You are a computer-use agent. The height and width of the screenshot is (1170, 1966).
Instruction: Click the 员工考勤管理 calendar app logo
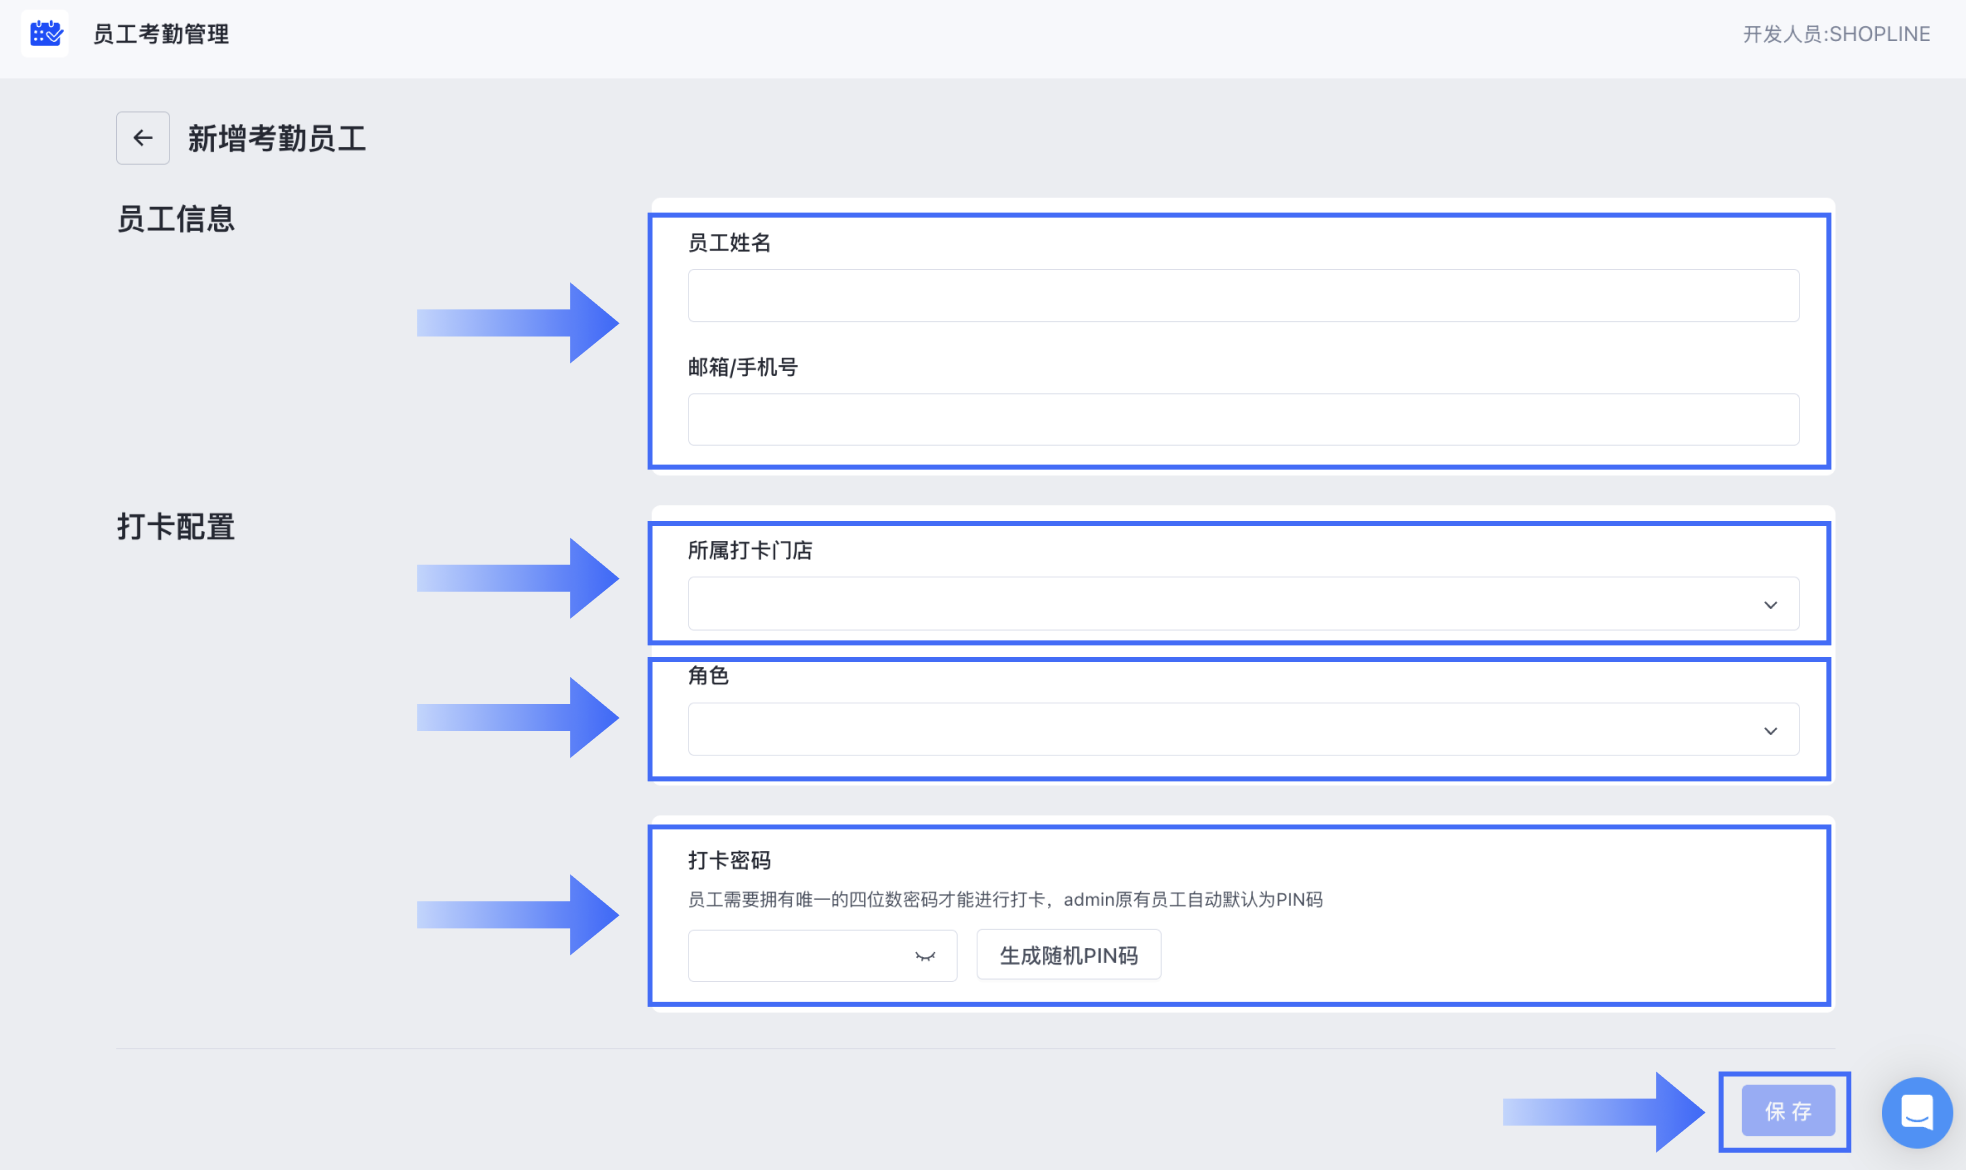[45, 34]
